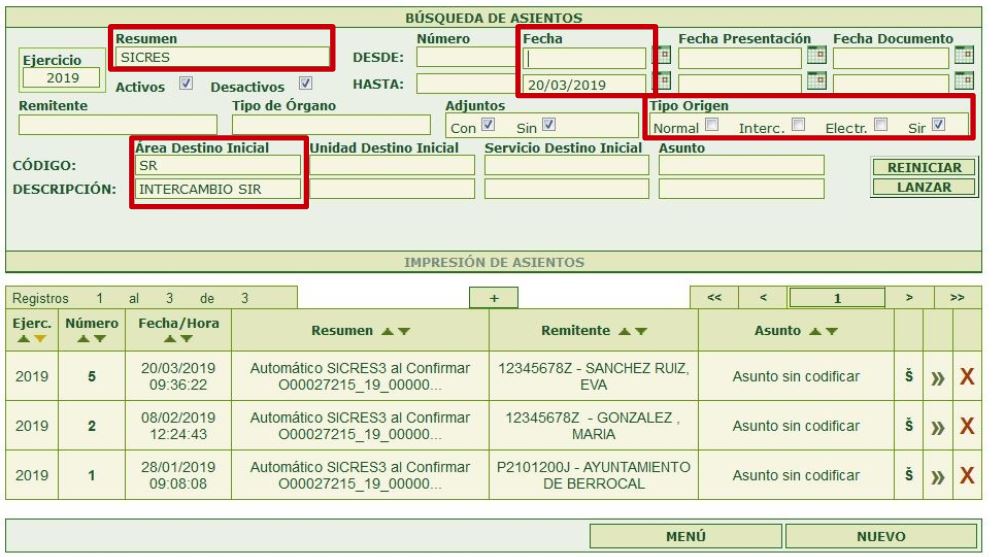
Task: Click the plus button above results table
Action: pyautogui.click(x=494, y=298)
